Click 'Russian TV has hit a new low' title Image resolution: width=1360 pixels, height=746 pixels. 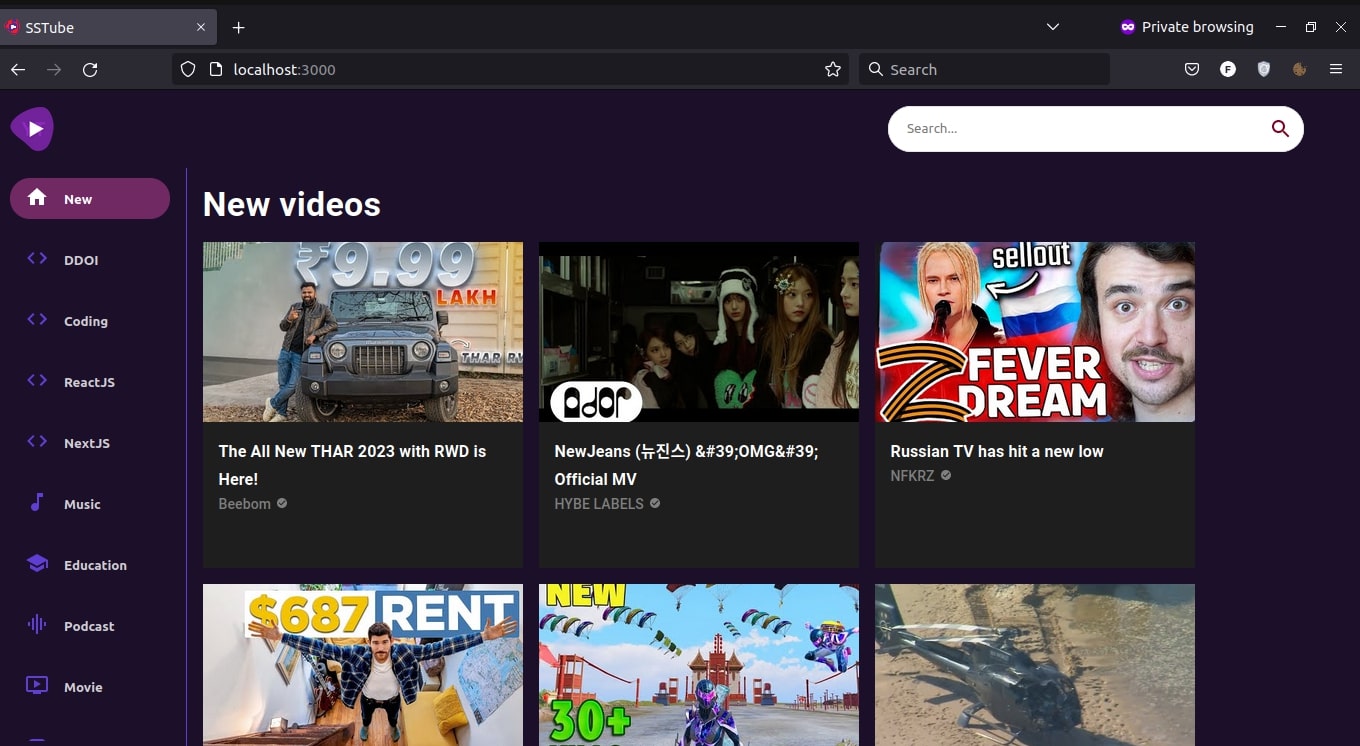pos(997,452)
